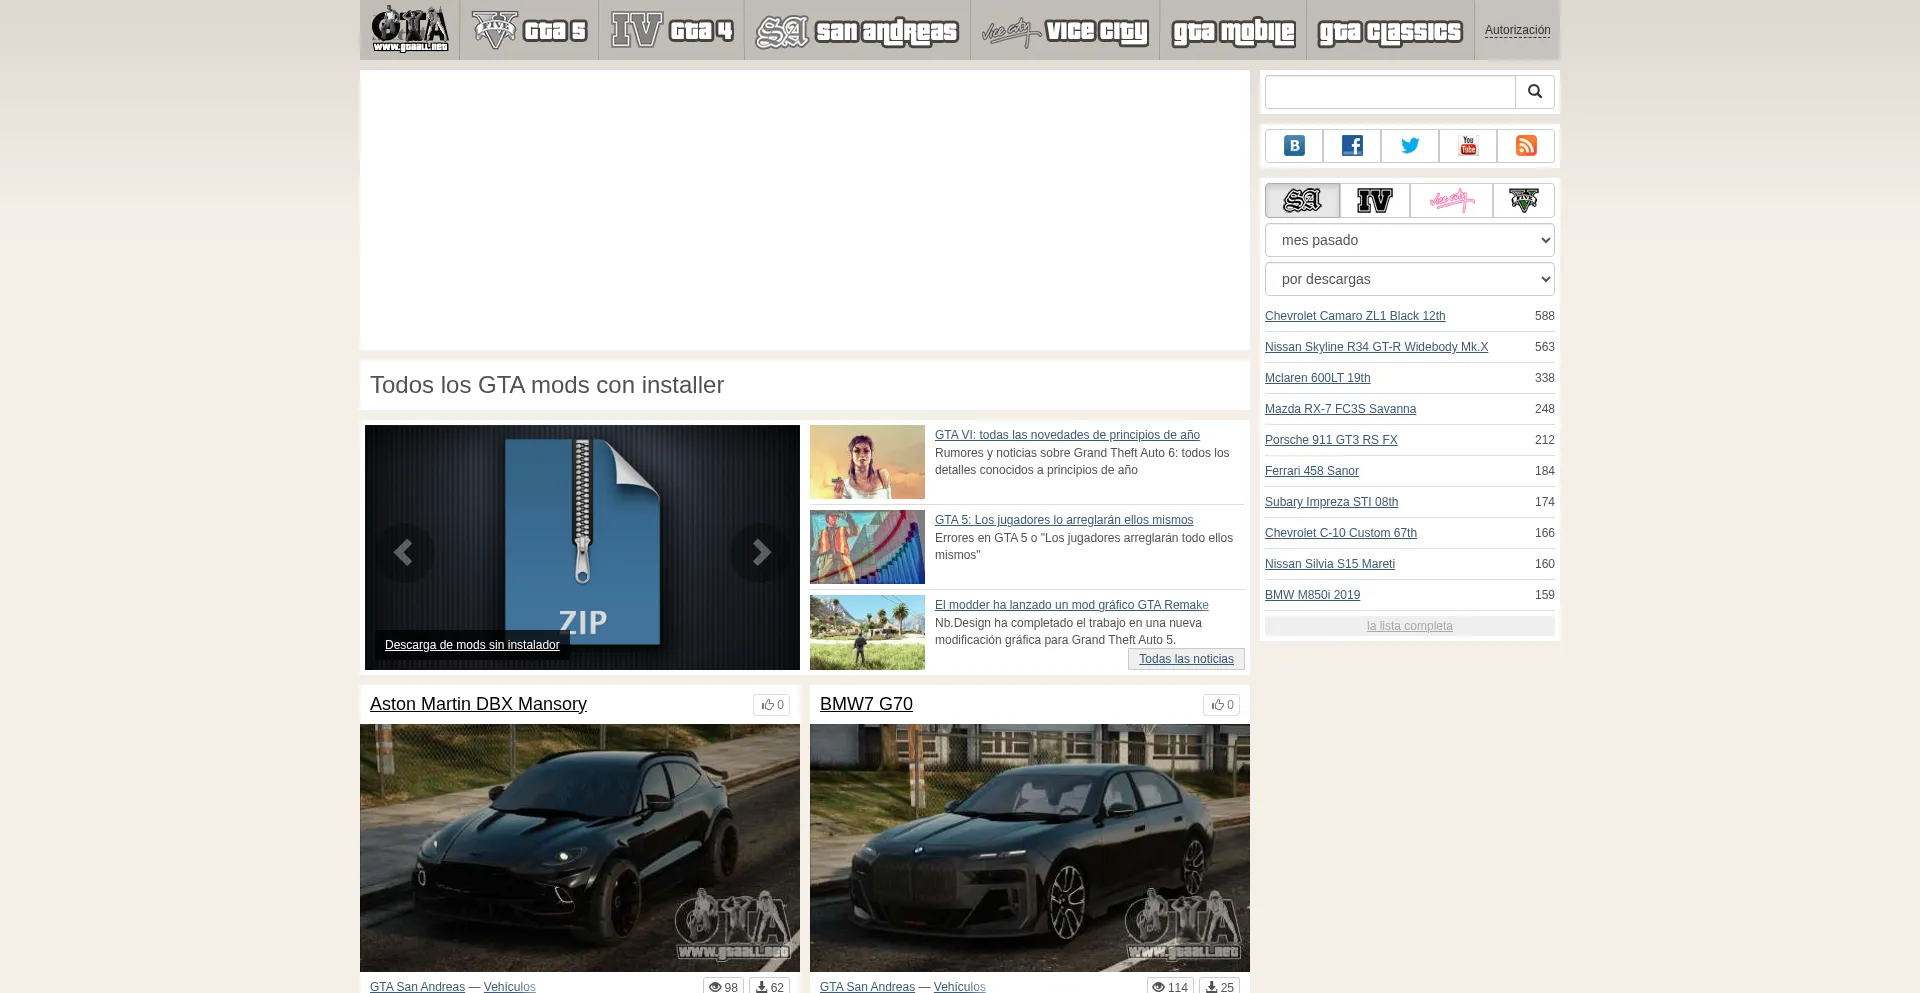The image size is (1920, 993).
Task: Open 'GTA 5: Los jugadores lo arreglarán' headline
Action: tap(1064, 520)
